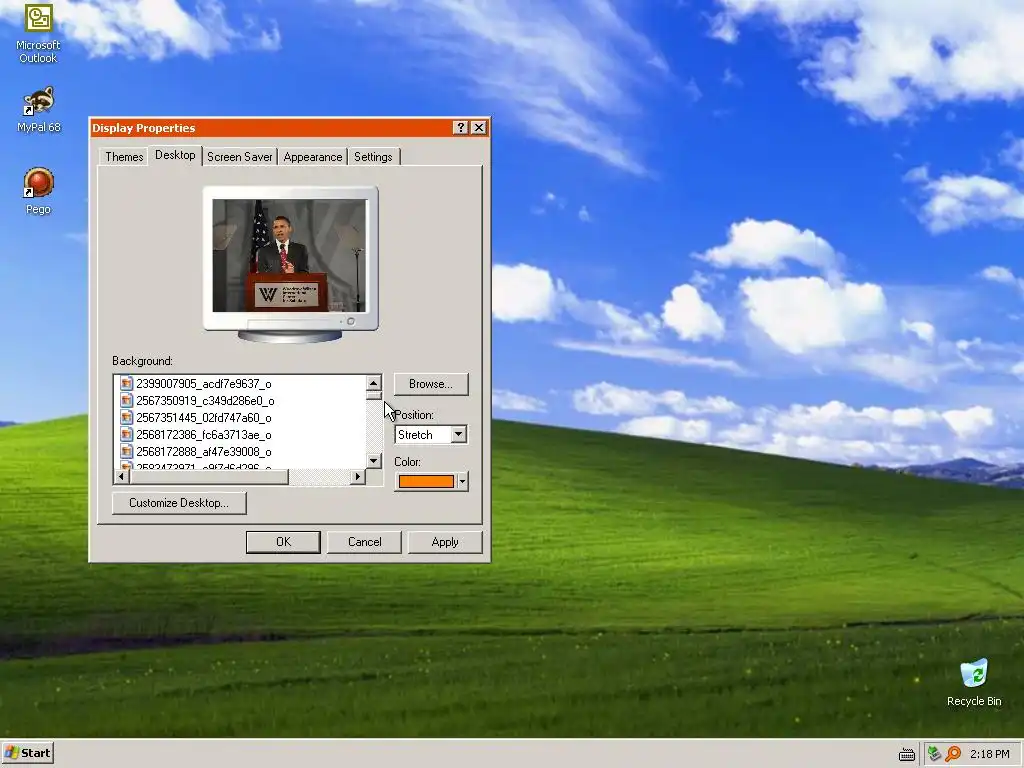The height and width of the screenshot is (768, 1024).
Task: Click the image icon beside 2567350919_c349d286e0_o
Action: 127,400
